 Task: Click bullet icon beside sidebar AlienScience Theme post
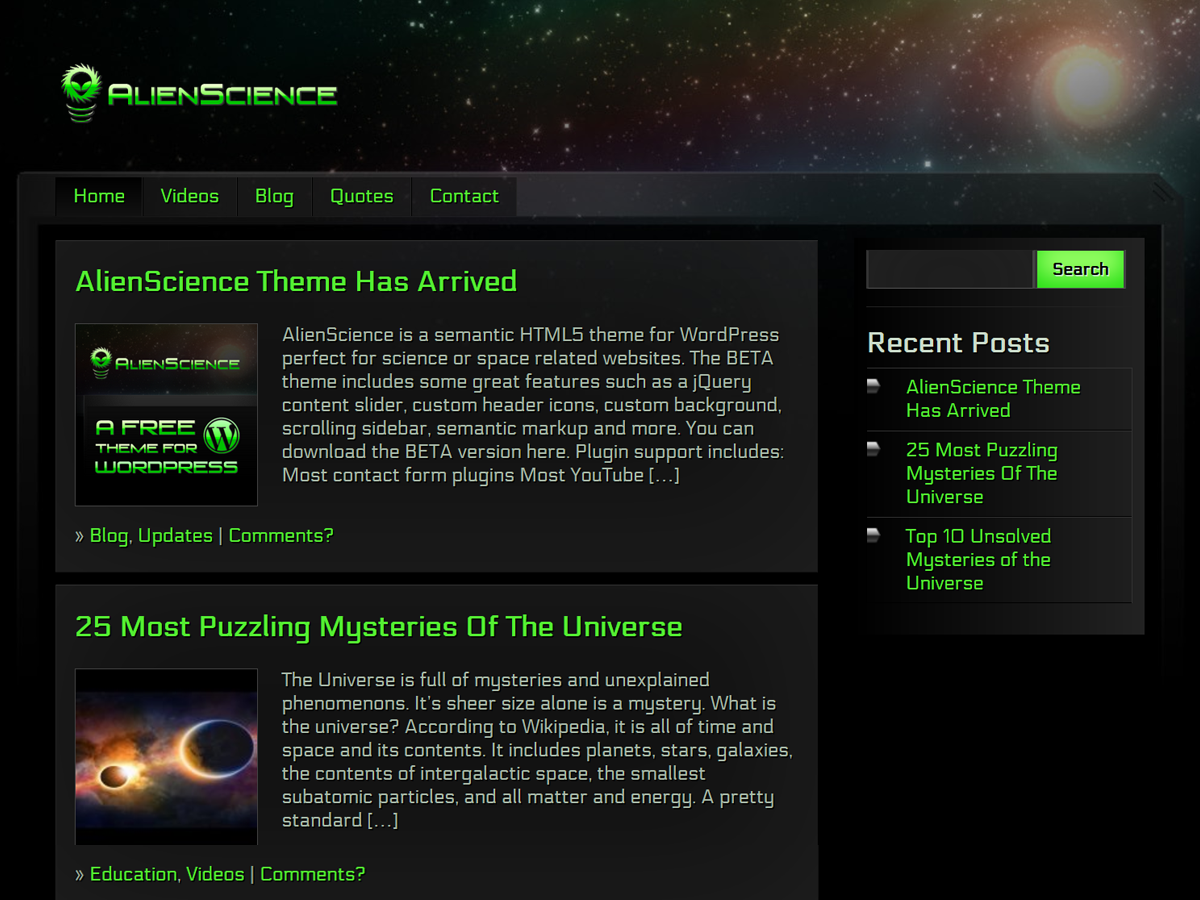tap(873, 386)
